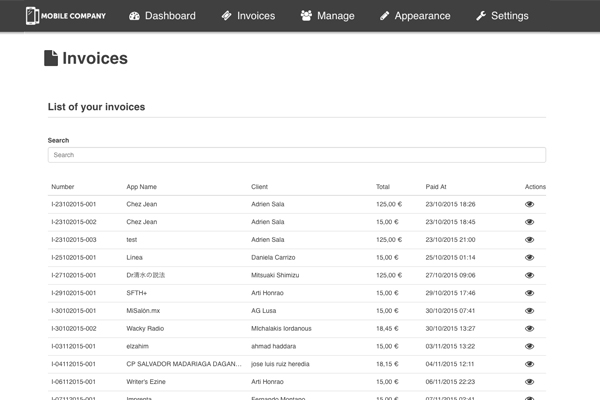The height and width of the screenshot is (400, 600).
Task: Click client 'Daniela Carrizo'
Action: 273,258
